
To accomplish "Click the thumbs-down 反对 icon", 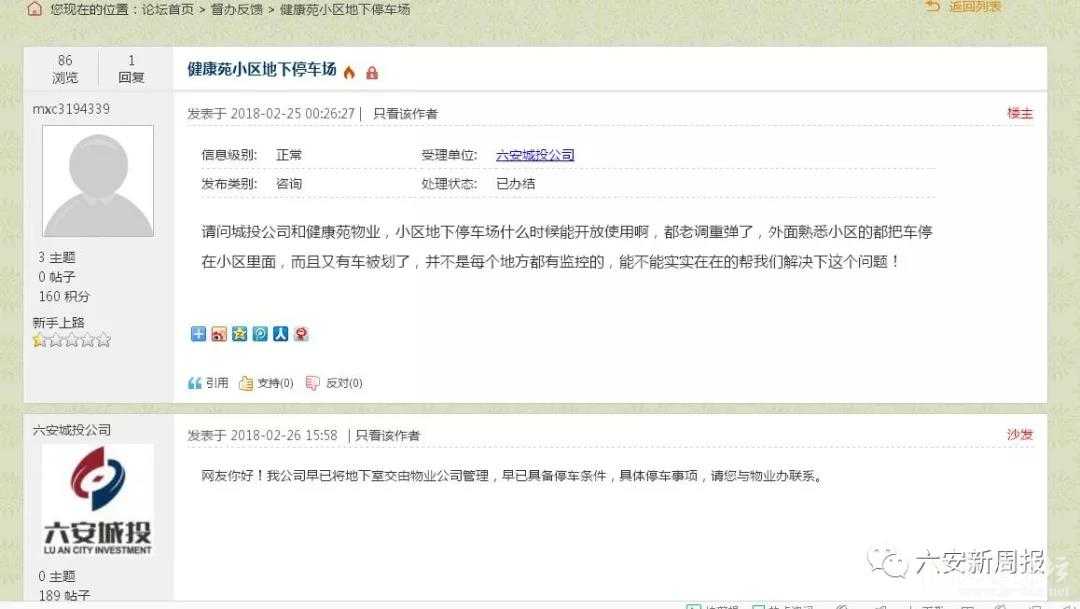I will tap(313, 383).
